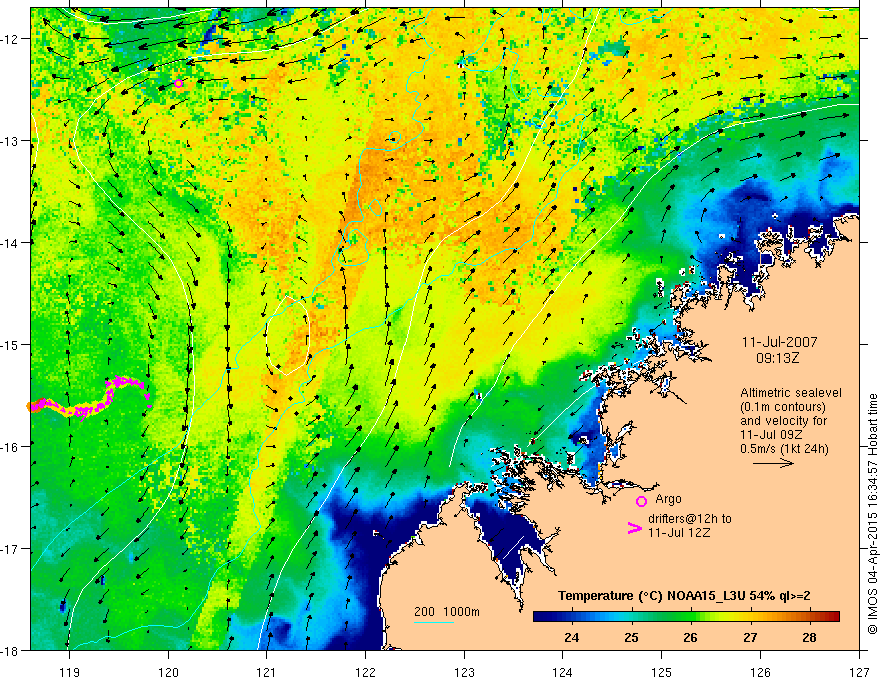Click the latitude axis label '-16'

click(x=10, y=447)
